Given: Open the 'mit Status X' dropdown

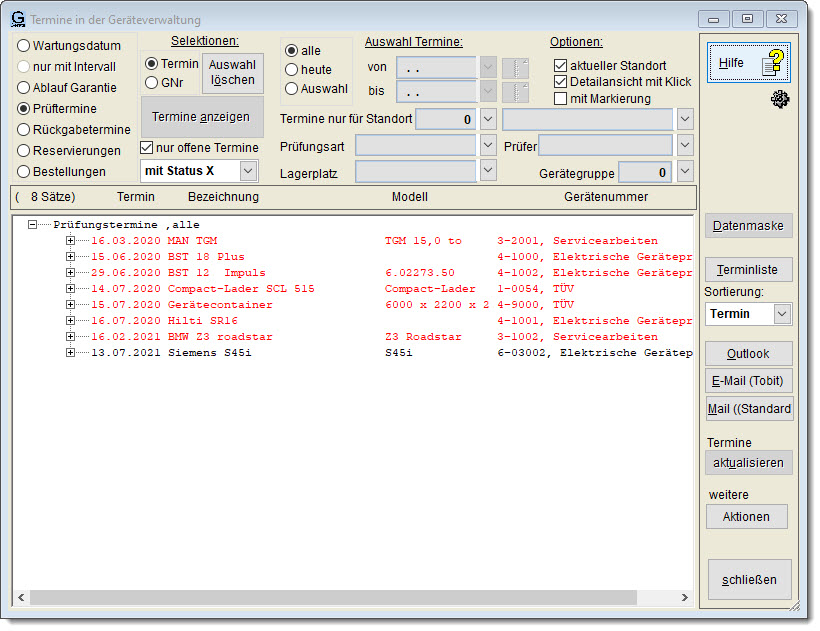Looking at the screenshot, I should 248,171.
